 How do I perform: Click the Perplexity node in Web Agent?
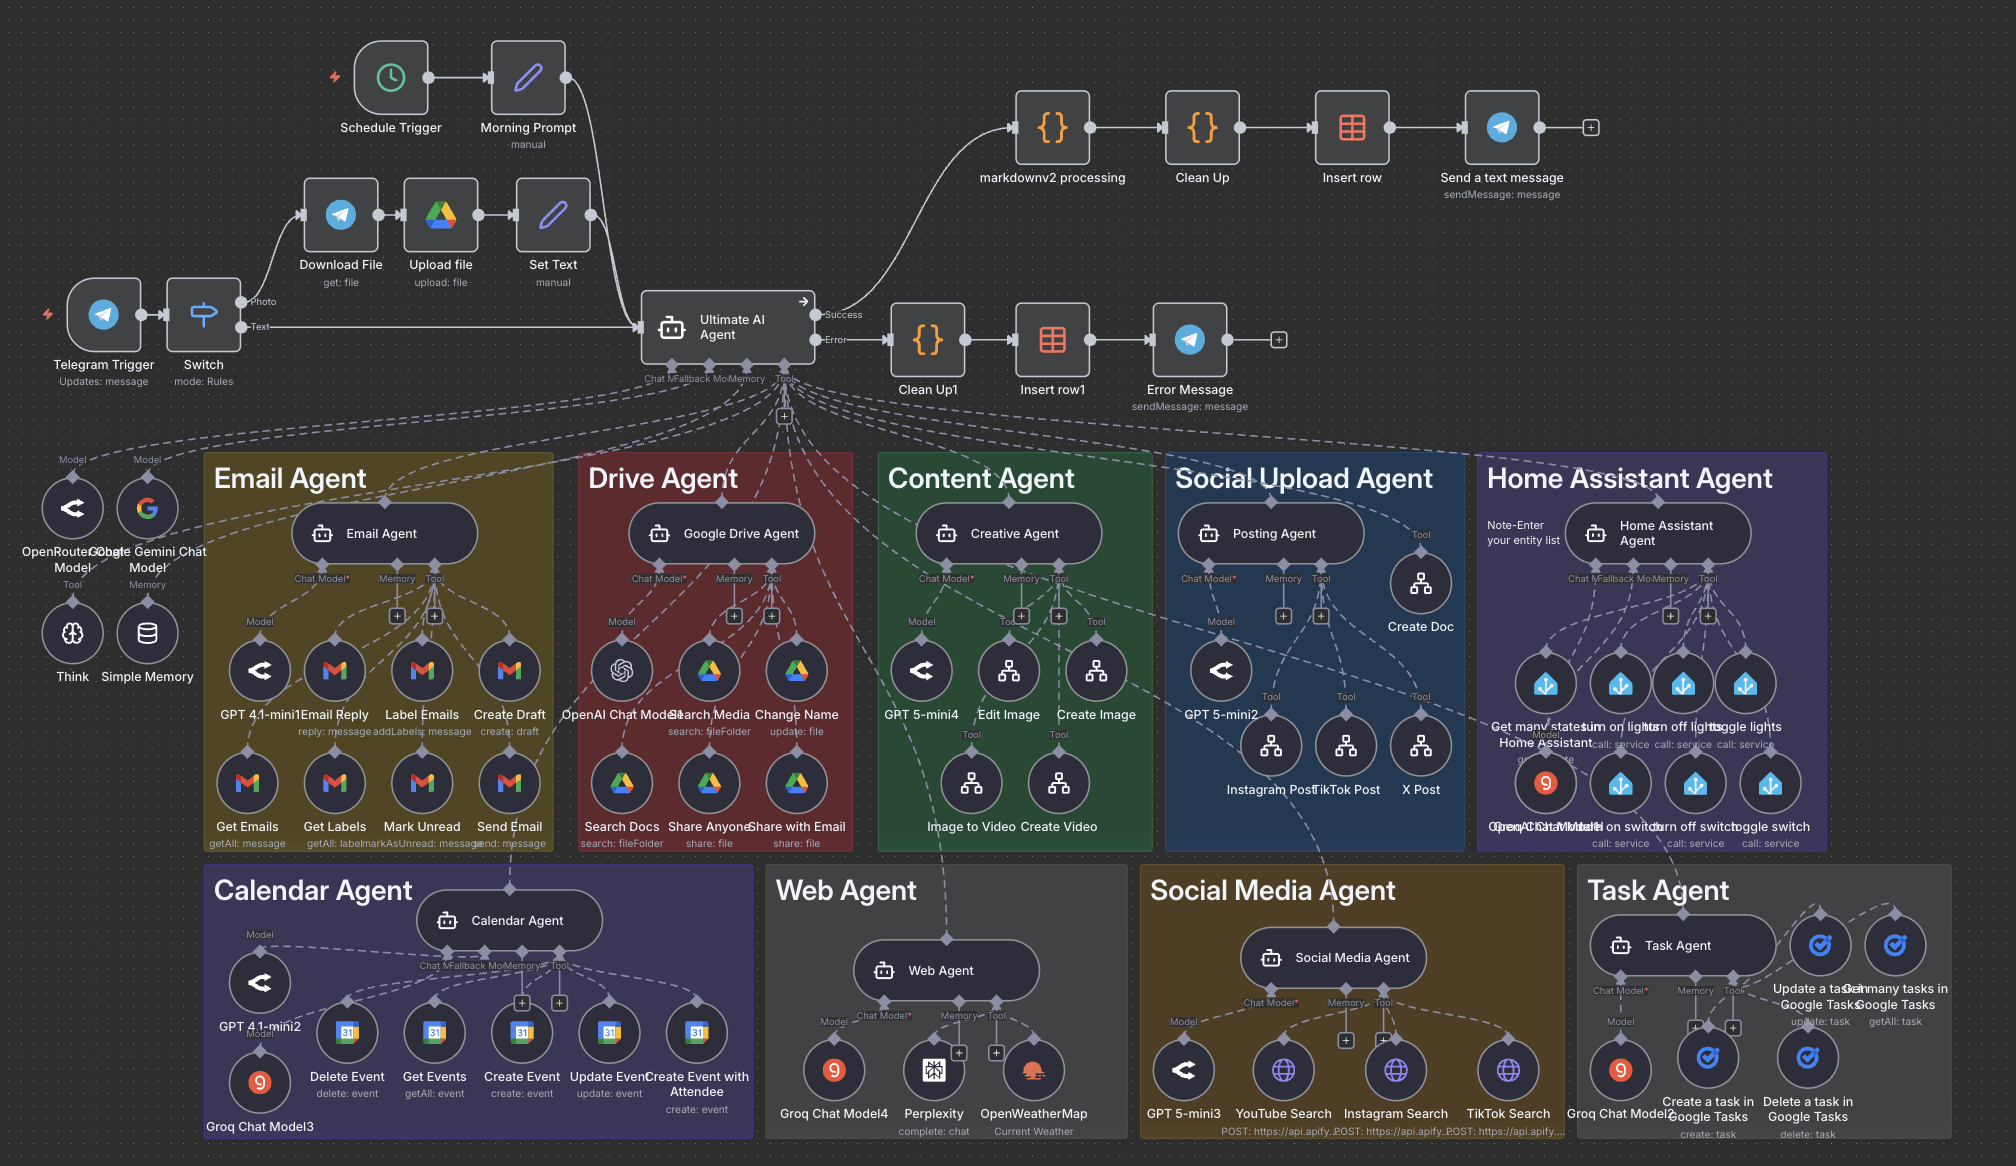point(933,1069)
